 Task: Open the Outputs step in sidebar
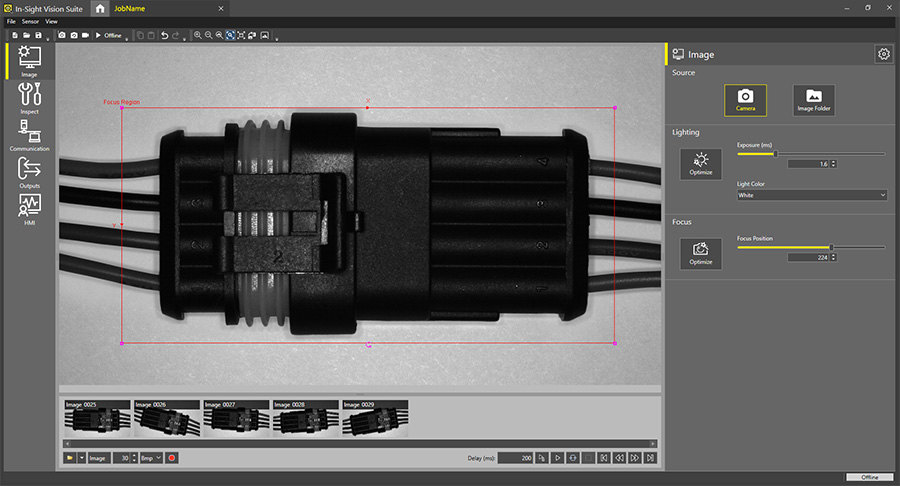(x=29, y=172)
